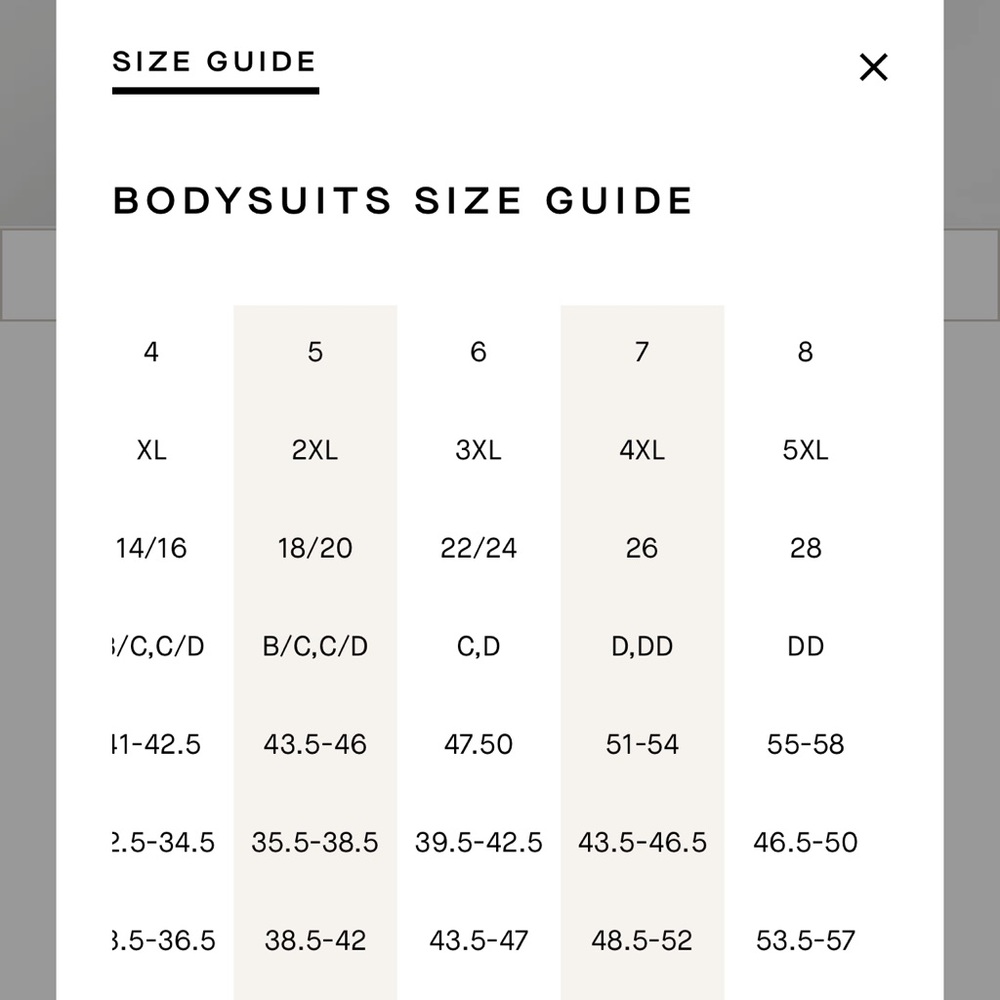Click the XL size cell
Image resolution: width=1000 pixels, height=1000 pixels.
152,450
